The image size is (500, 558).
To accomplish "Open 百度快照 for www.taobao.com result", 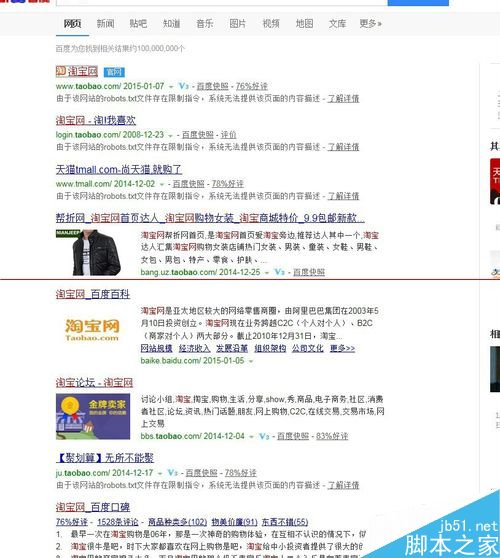I will pyautogui.click(x=212, y=86).
